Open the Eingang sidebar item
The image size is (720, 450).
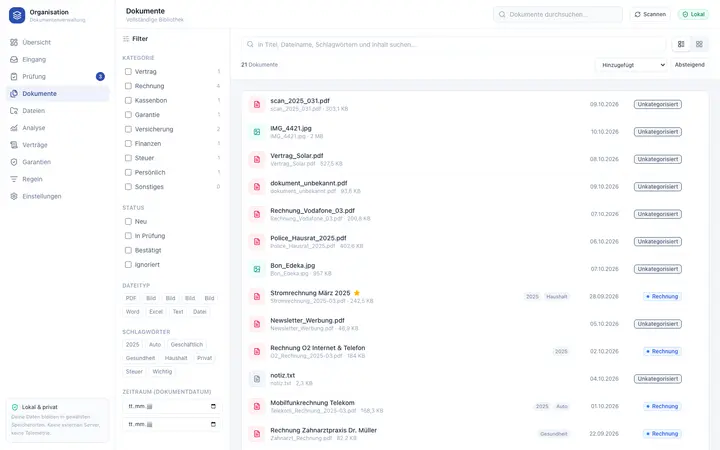pyautogui.click(x=57, y=59)
